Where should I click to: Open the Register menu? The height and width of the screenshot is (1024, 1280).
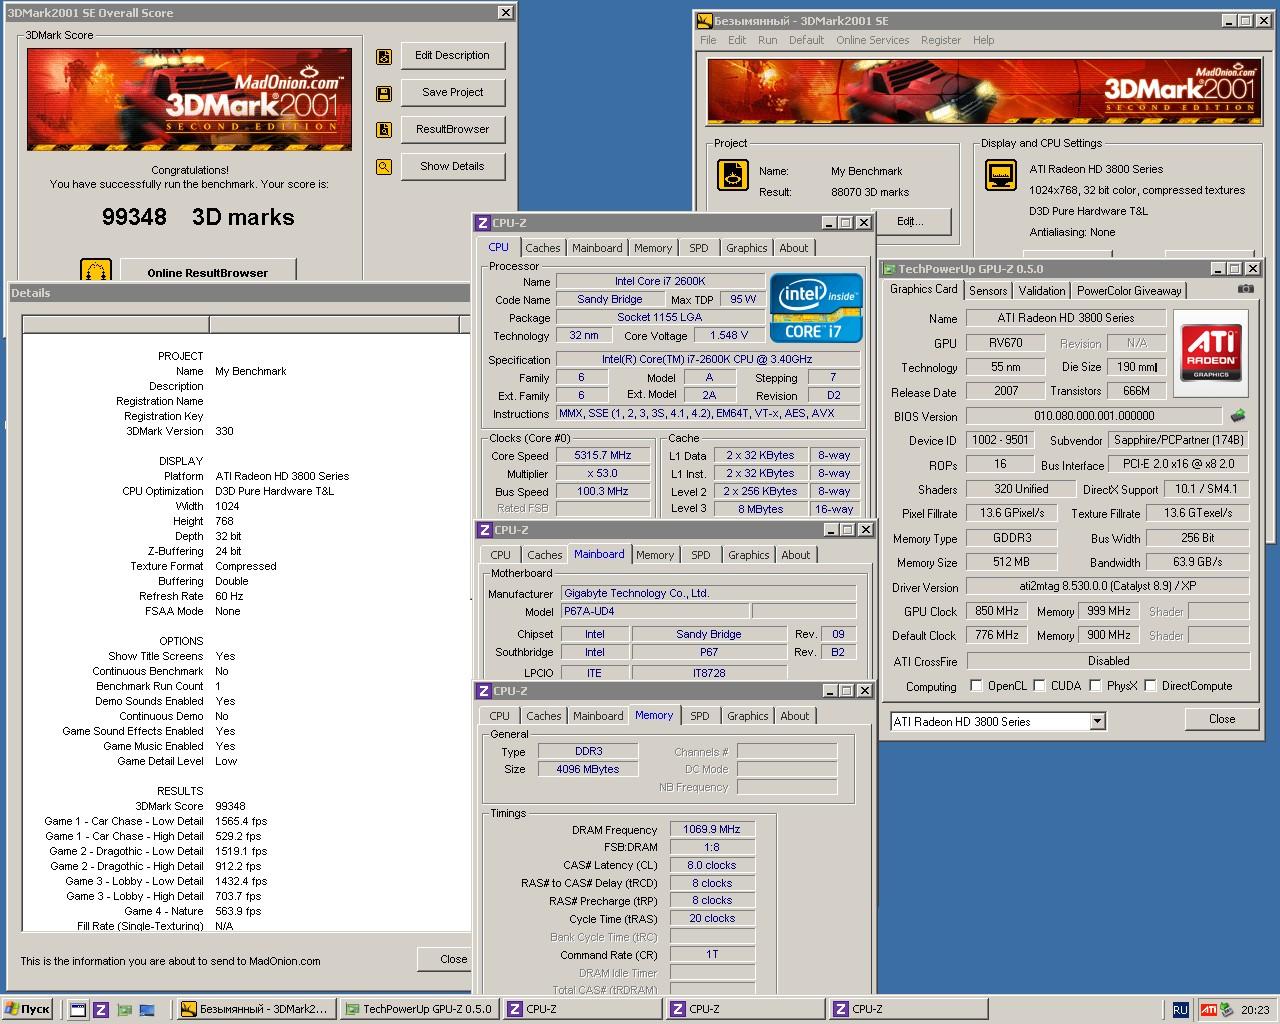[x=940, y=40]
